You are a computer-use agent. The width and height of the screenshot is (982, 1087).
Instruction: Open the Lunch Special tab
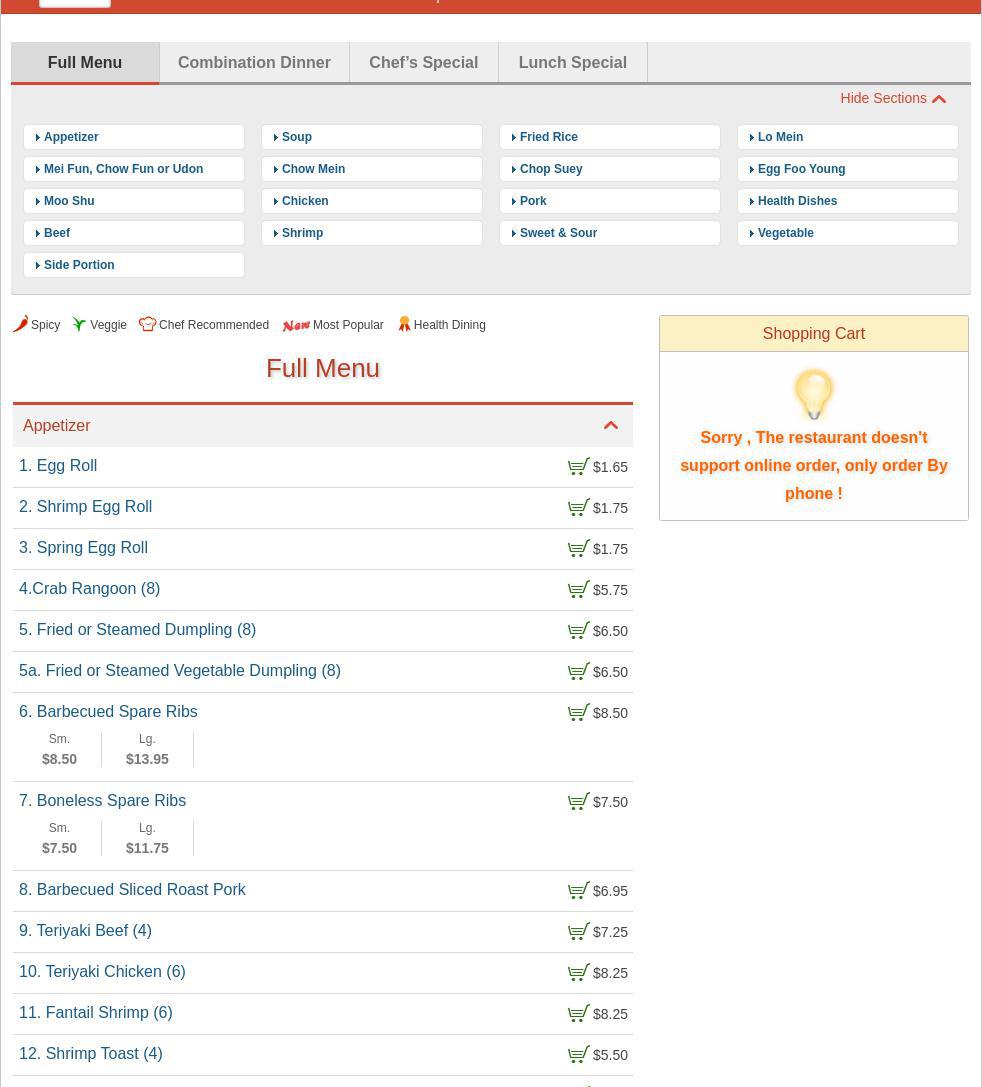[572, 62]
